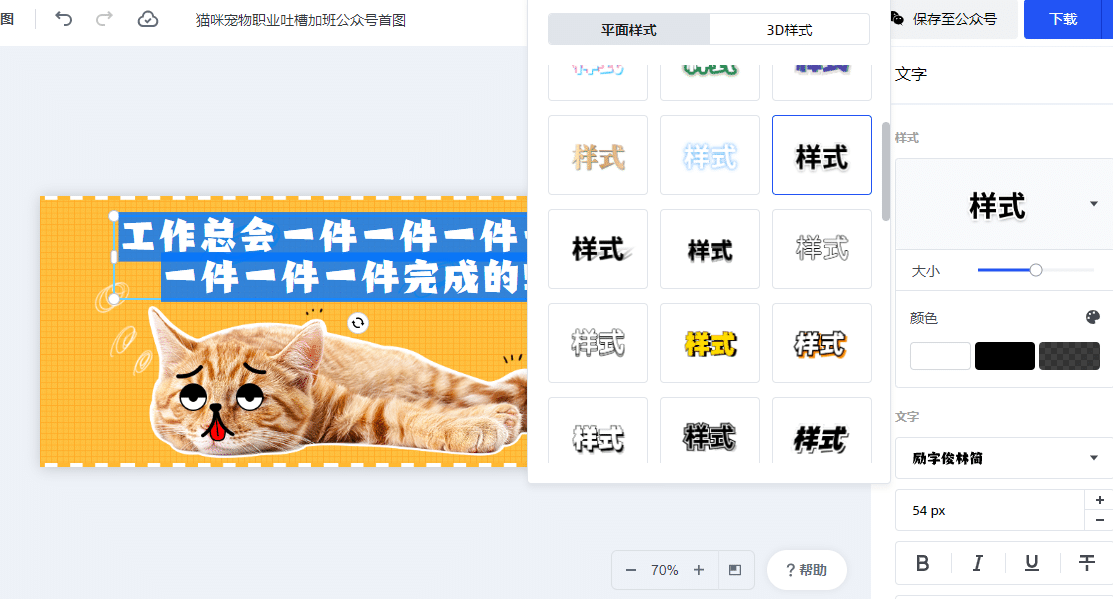The image size is (1113, 599).
Task: Click the rotate handle below the text box
Action: 358,323
